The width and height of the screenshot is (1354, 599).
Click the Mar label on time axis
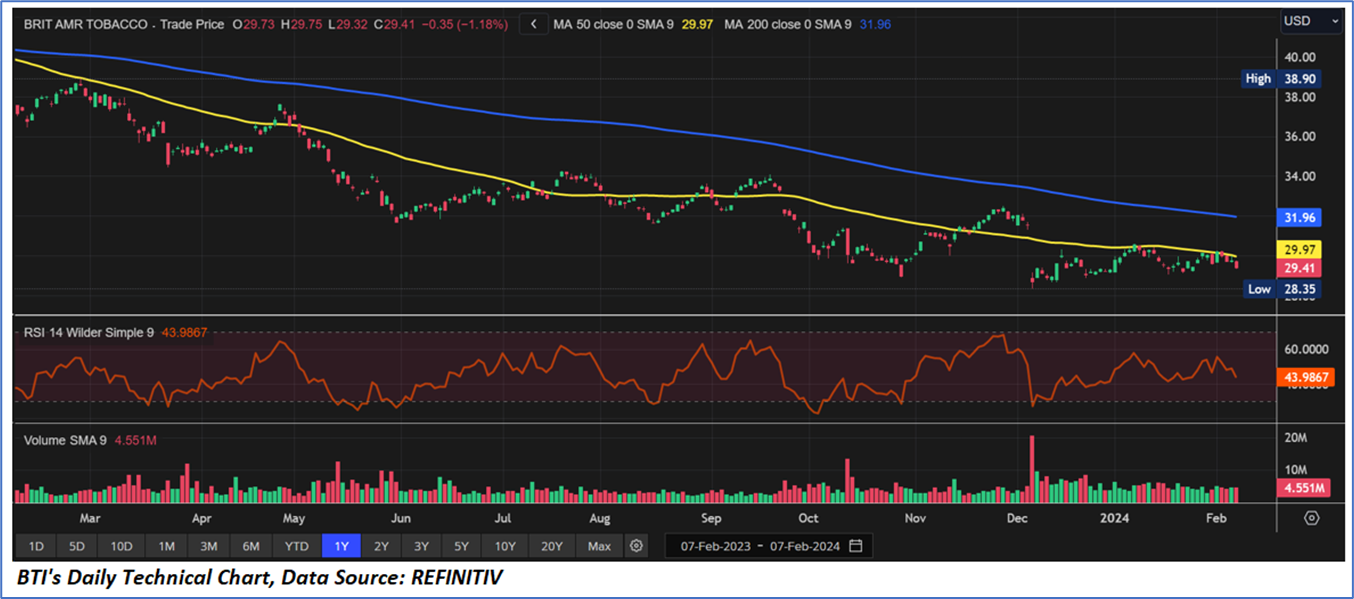click(x=89, y=518)
